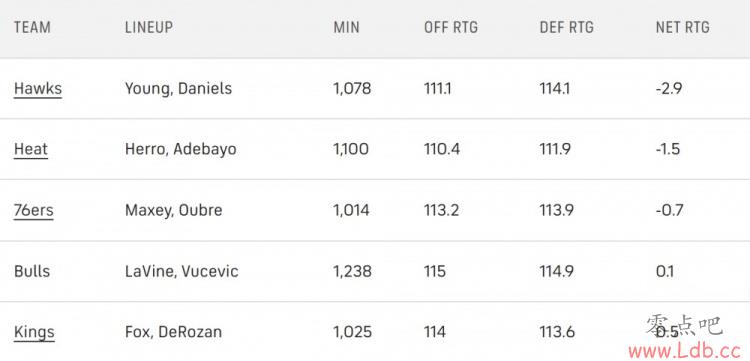
Task: Sort by the MIN column header
Action: pyautogui.click(x=346, y=27)
